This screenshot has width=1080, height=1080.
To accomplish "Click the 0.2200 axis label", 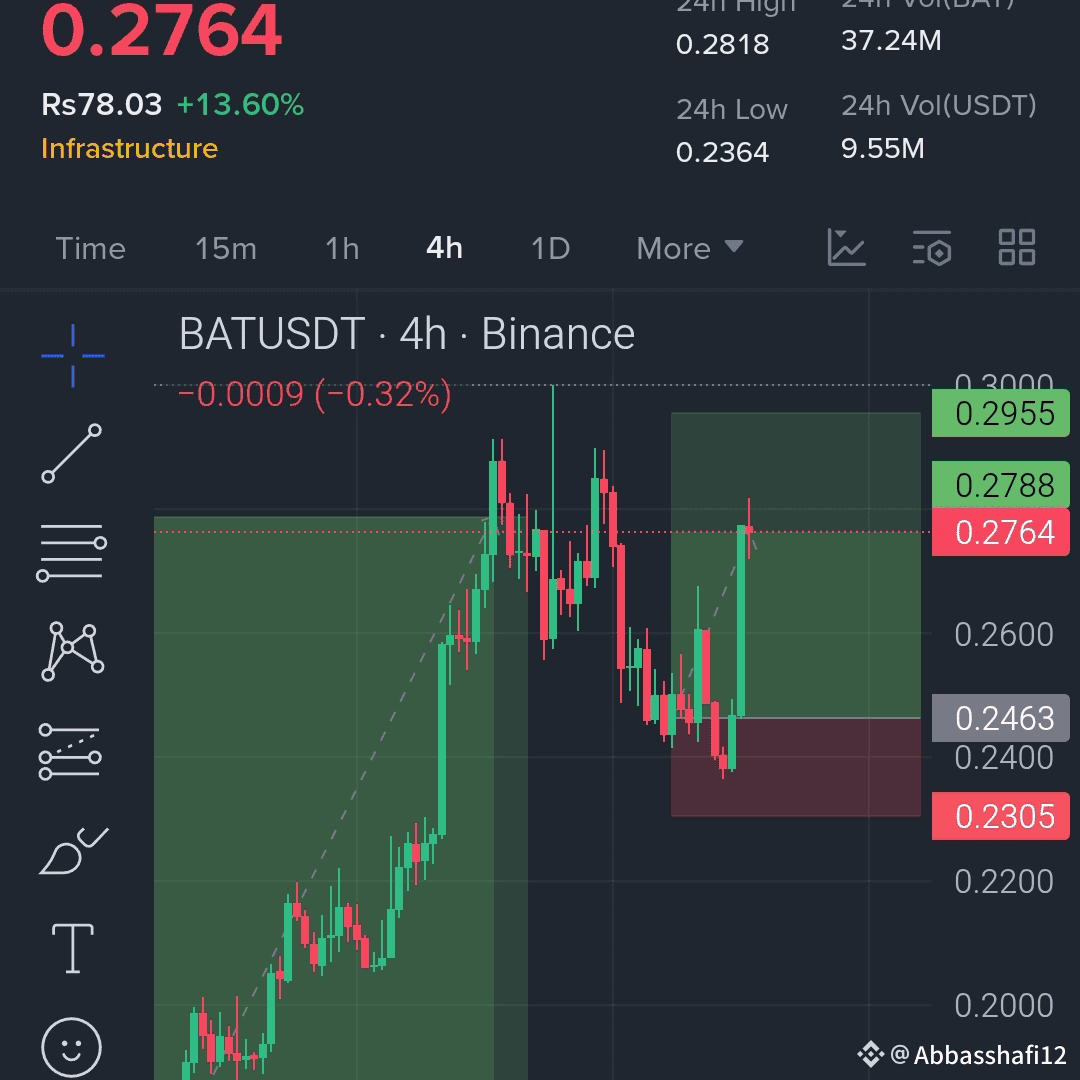I will pos(1004,882).
